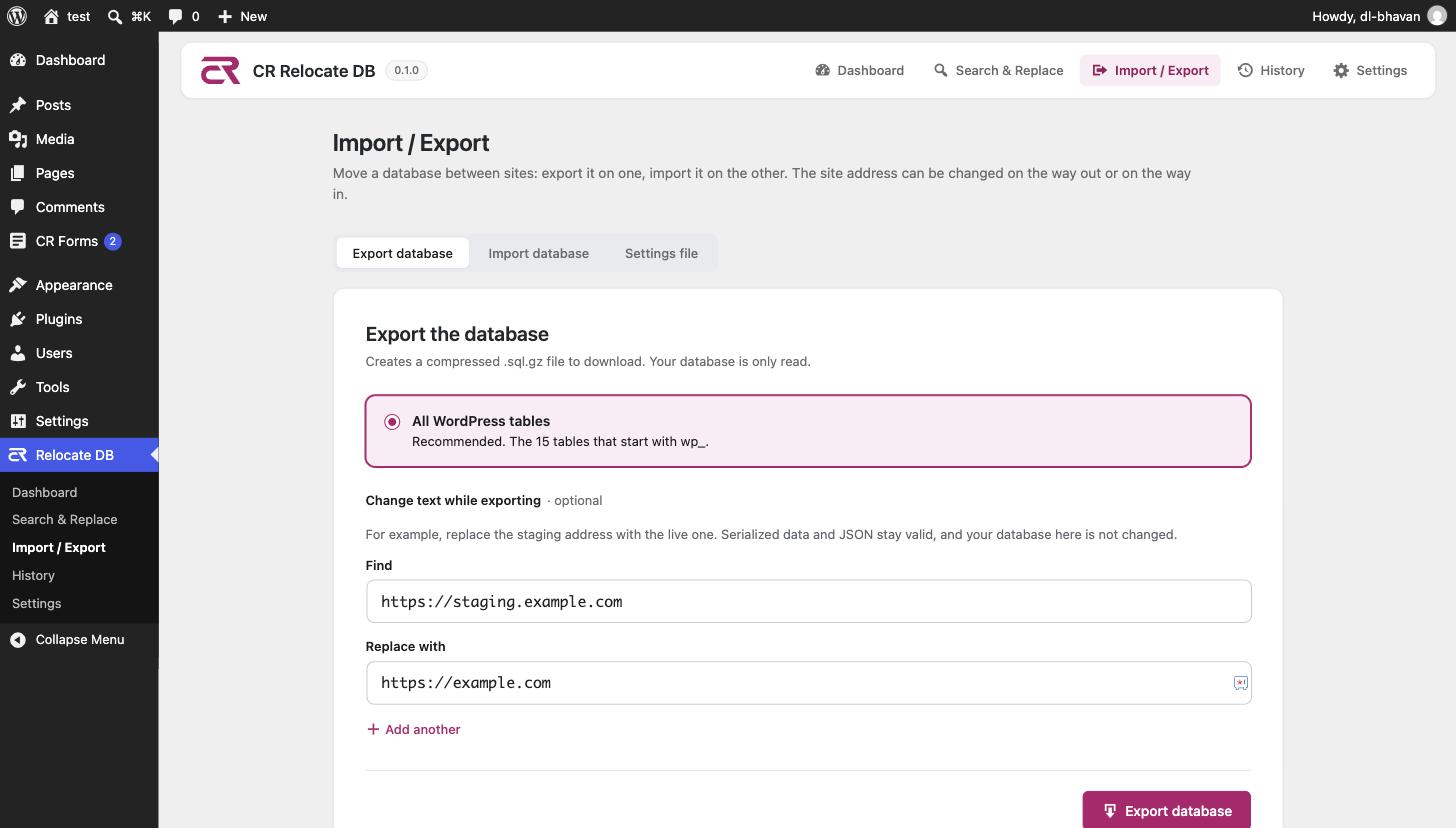
Task: Switch to the Settings file tab
Action: 661,253
